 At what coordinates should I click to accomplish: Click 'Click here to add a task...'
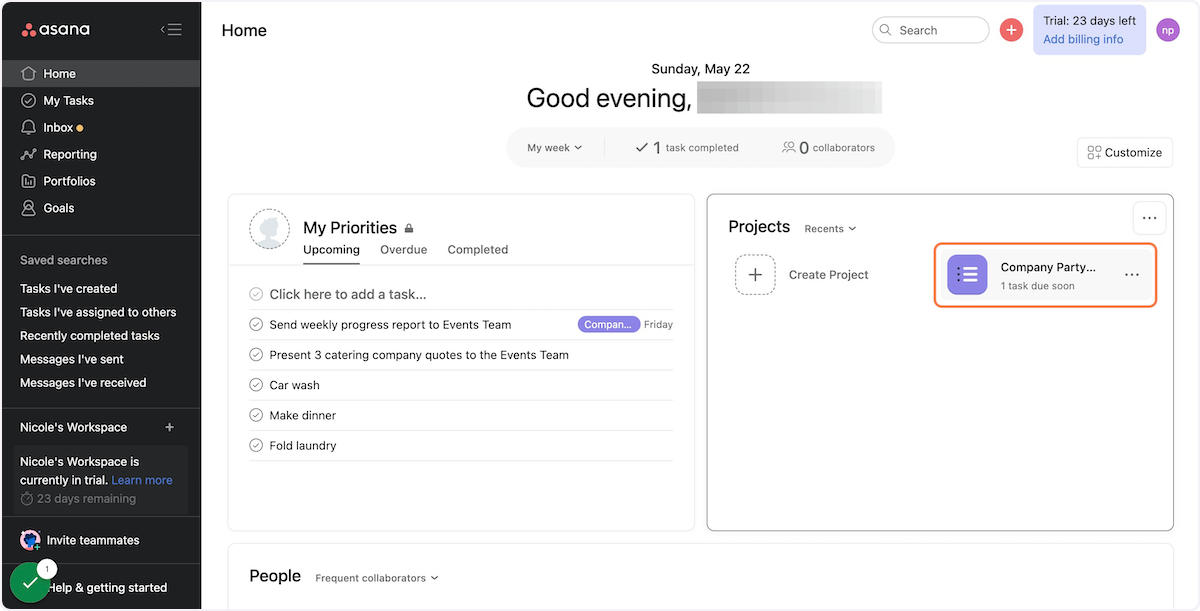click(348, 294)
